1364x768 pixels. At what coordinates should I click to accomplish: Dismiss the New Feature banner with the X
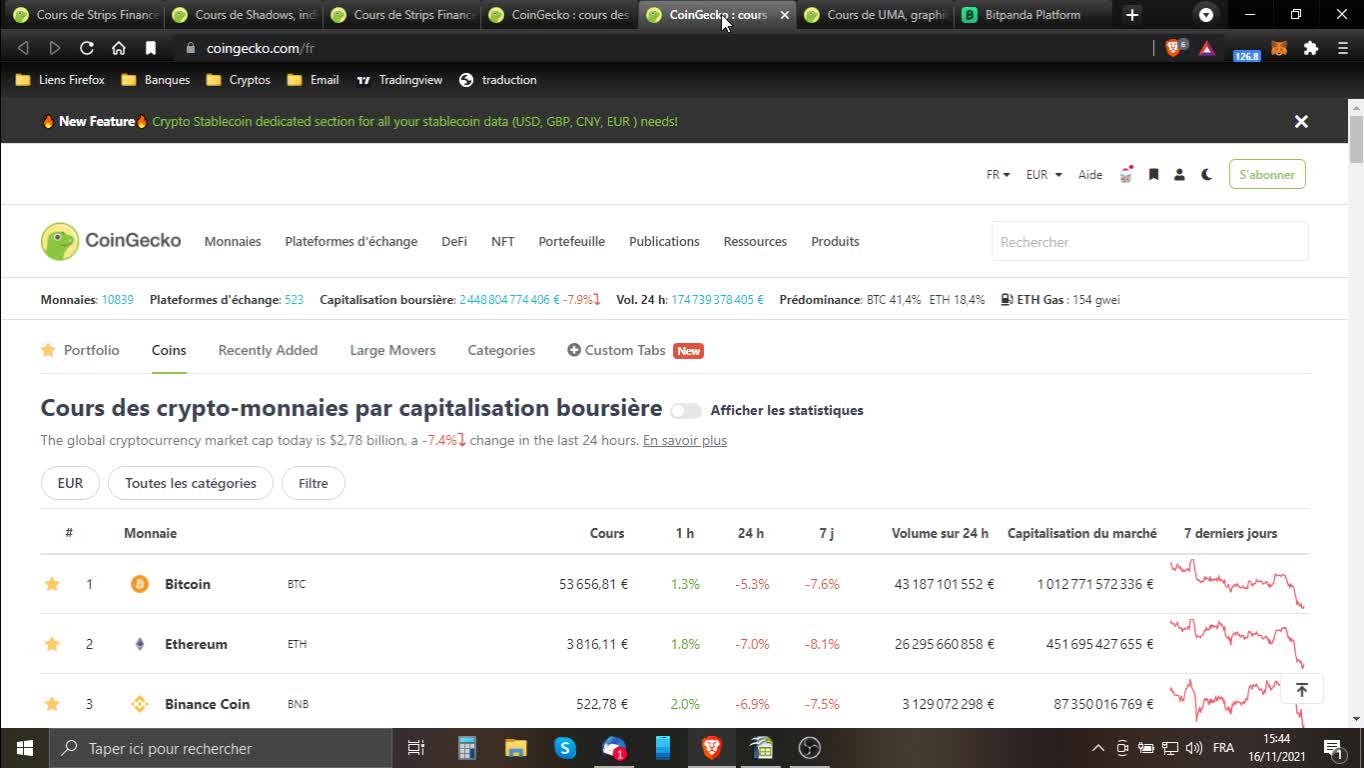click(x=1301, y=121)
